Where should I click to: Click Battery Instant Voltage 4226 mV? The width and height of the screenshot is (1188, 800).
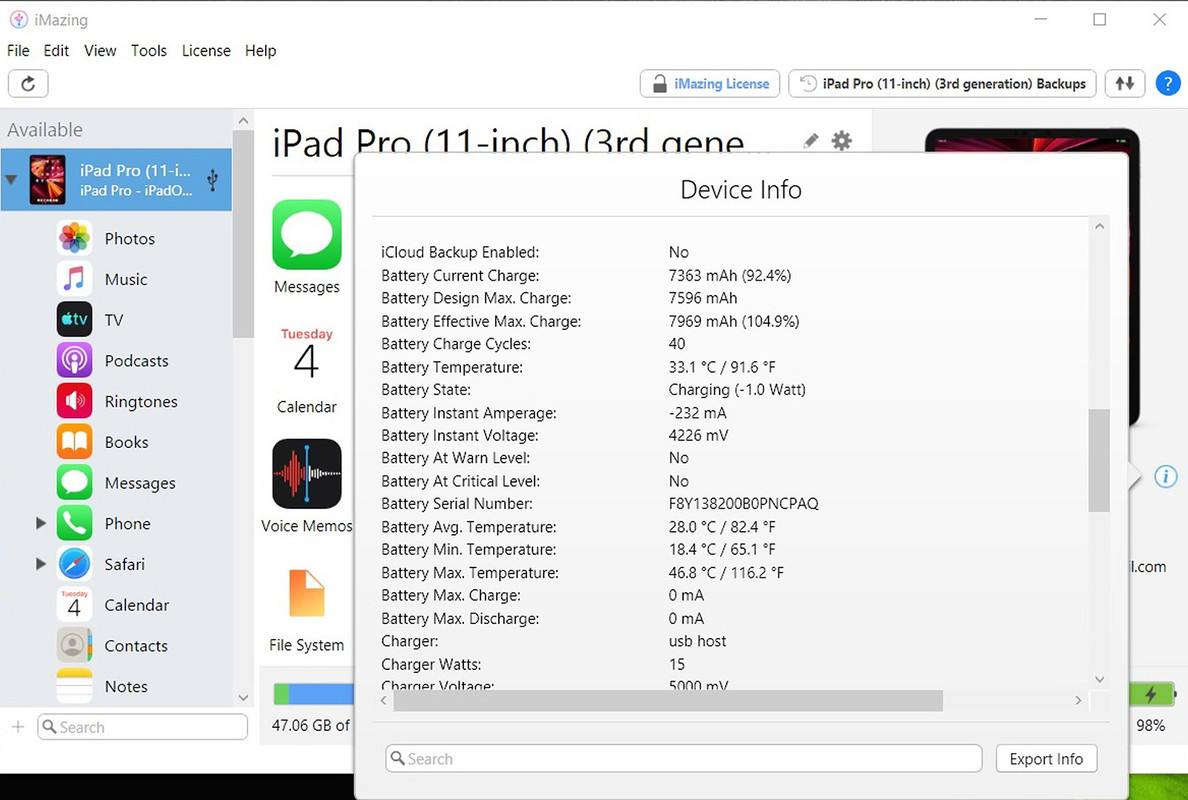pos(698,436)
